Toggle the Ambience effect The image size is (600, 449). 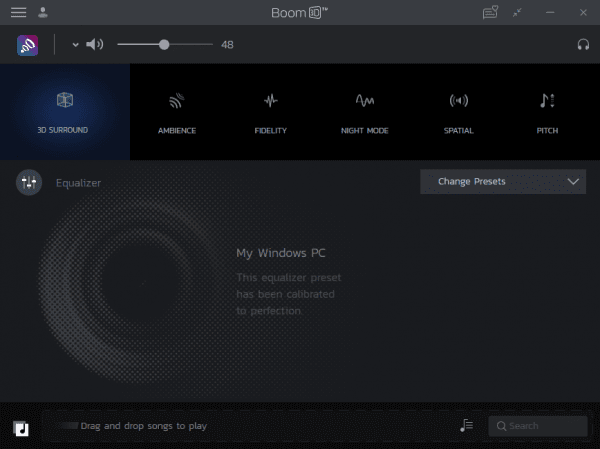click(177, 113)
